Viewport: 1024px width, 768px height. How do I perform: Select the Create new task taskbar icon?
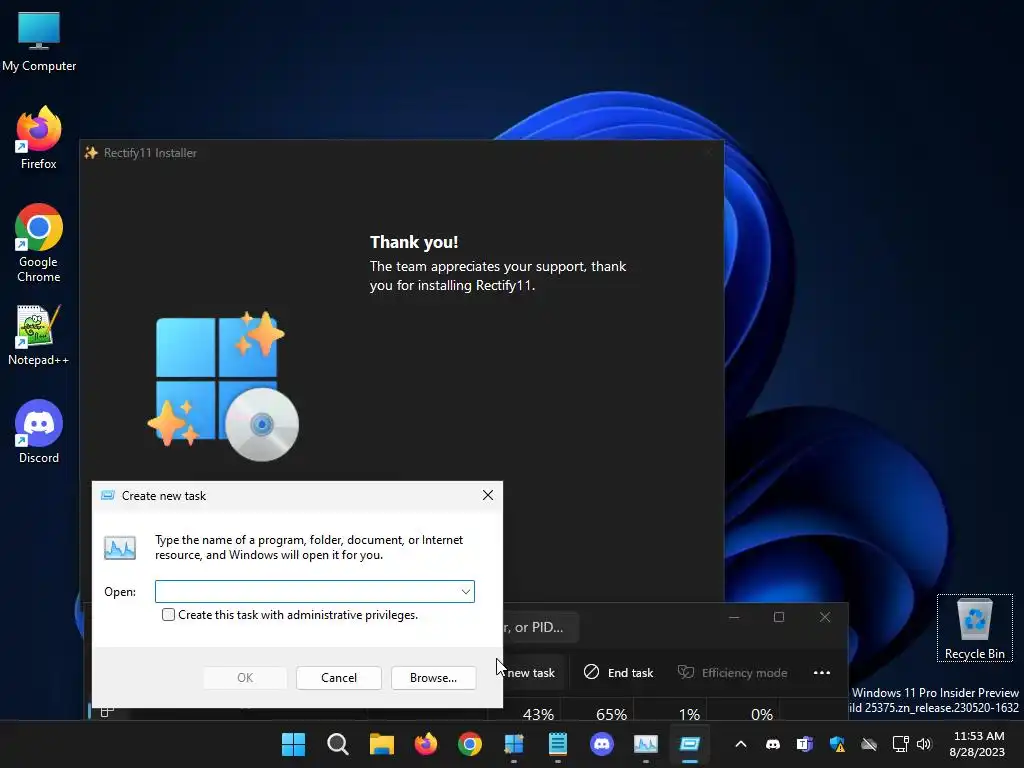click(x=690, y=744)
